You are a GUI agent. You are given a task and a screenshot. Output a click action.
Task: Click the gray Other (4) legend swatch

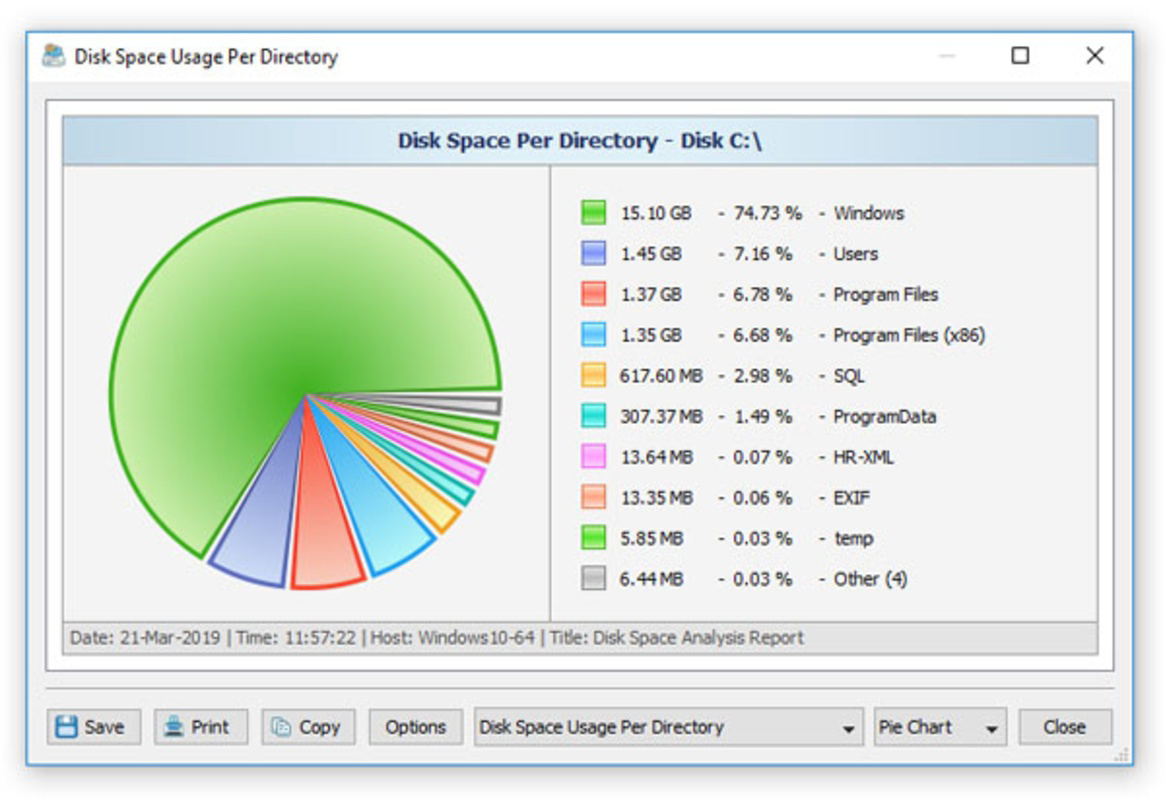coord(593,579)
